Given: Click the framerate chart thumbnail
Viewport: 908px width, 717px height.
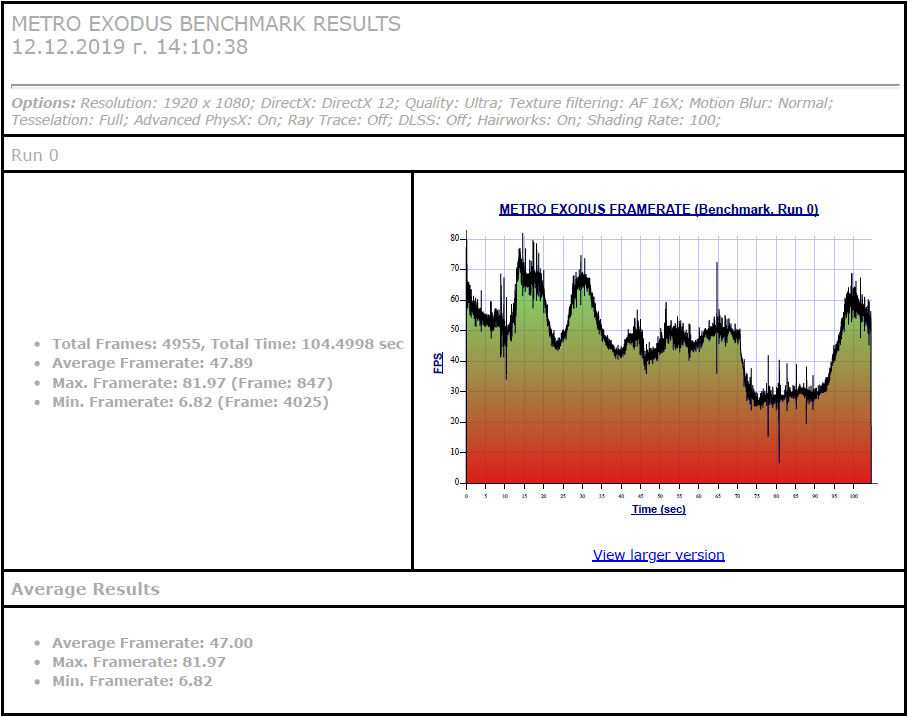Looking at the screenshot, I should pyautogui.click(x=659, y=359).
